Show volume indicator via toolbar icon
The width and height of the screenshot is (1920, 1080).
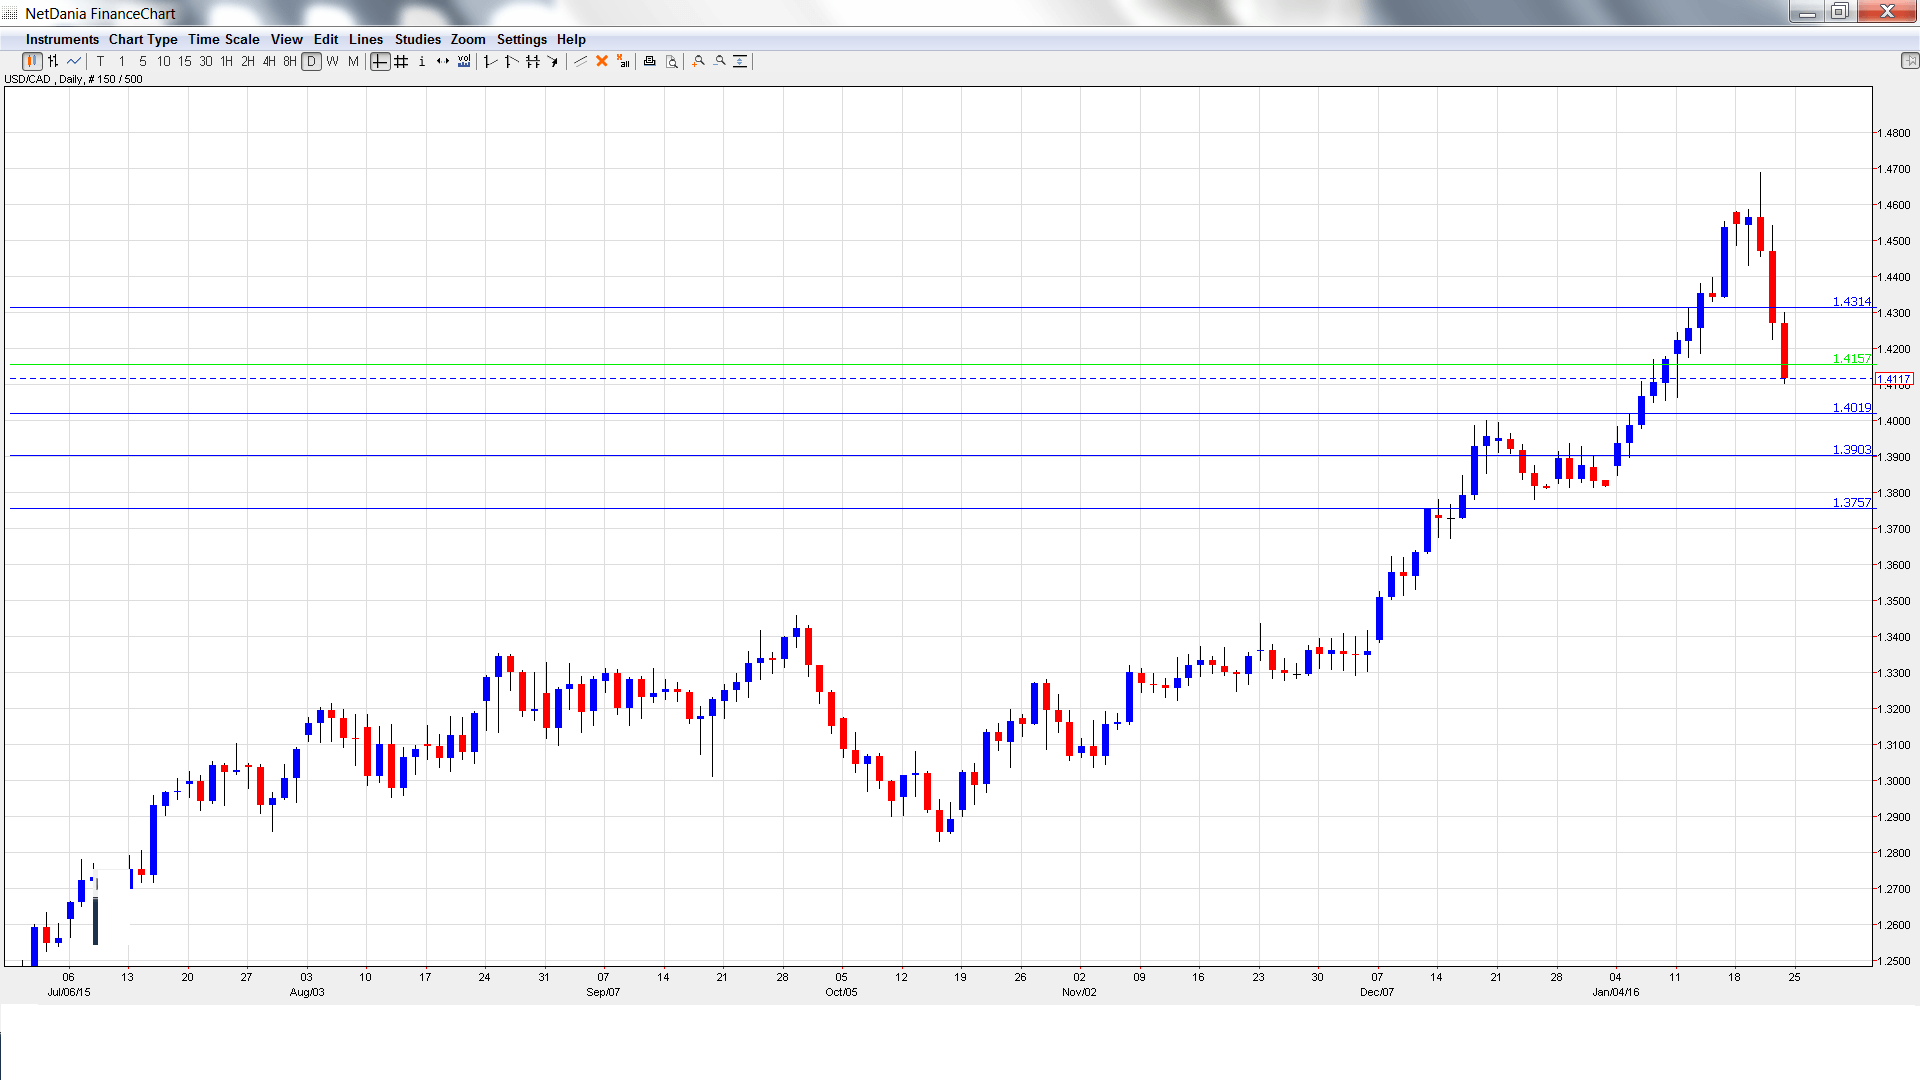coord(463,61)
